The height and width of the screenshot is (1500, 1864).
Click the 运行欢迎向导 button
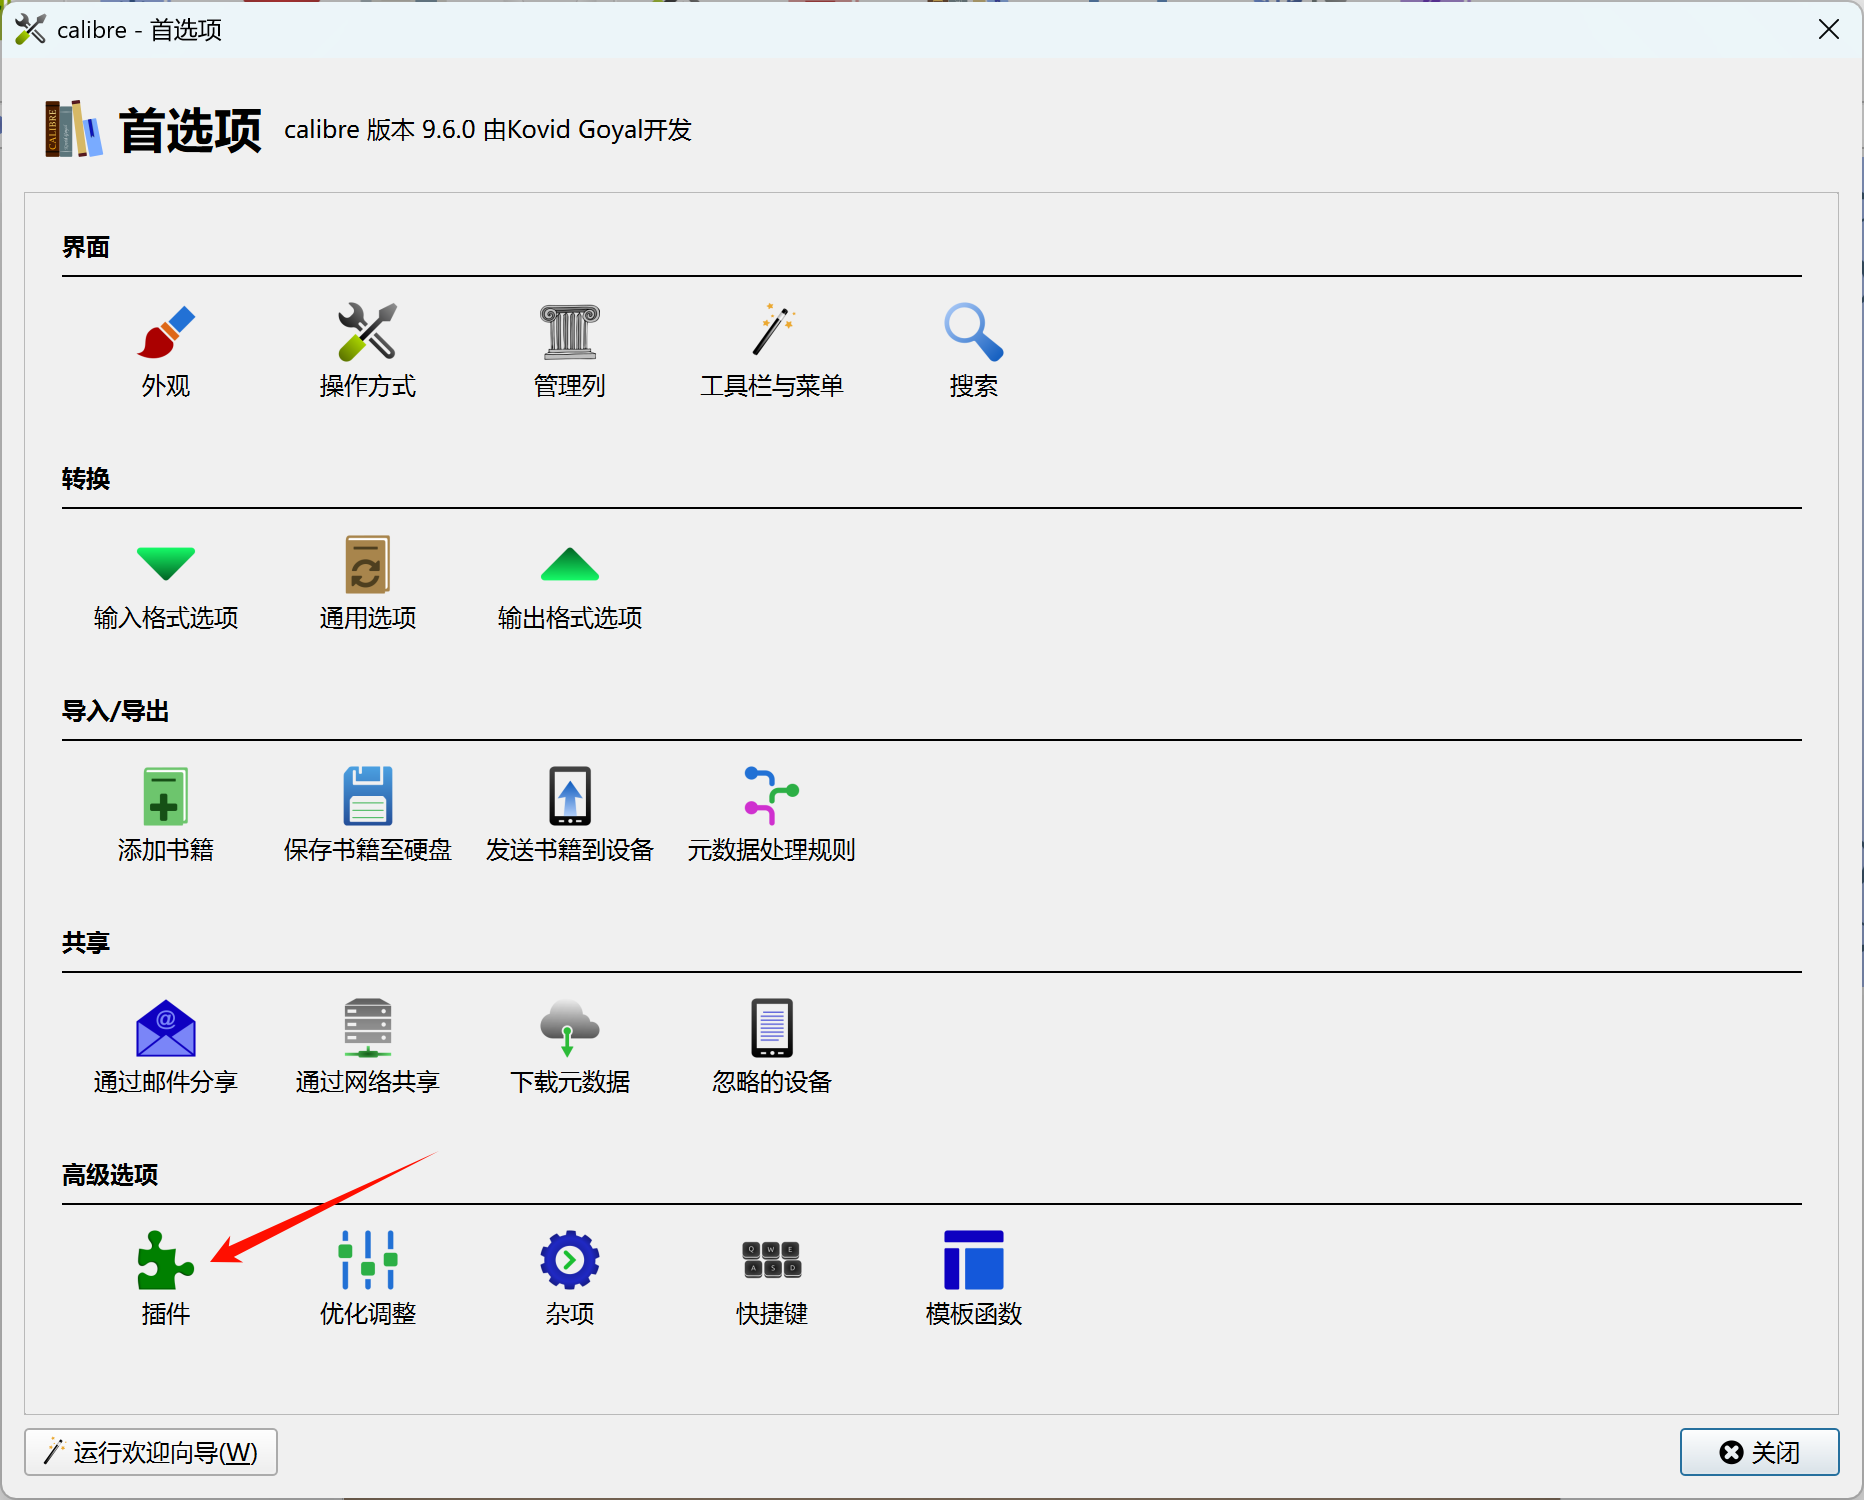[151, 1452]
